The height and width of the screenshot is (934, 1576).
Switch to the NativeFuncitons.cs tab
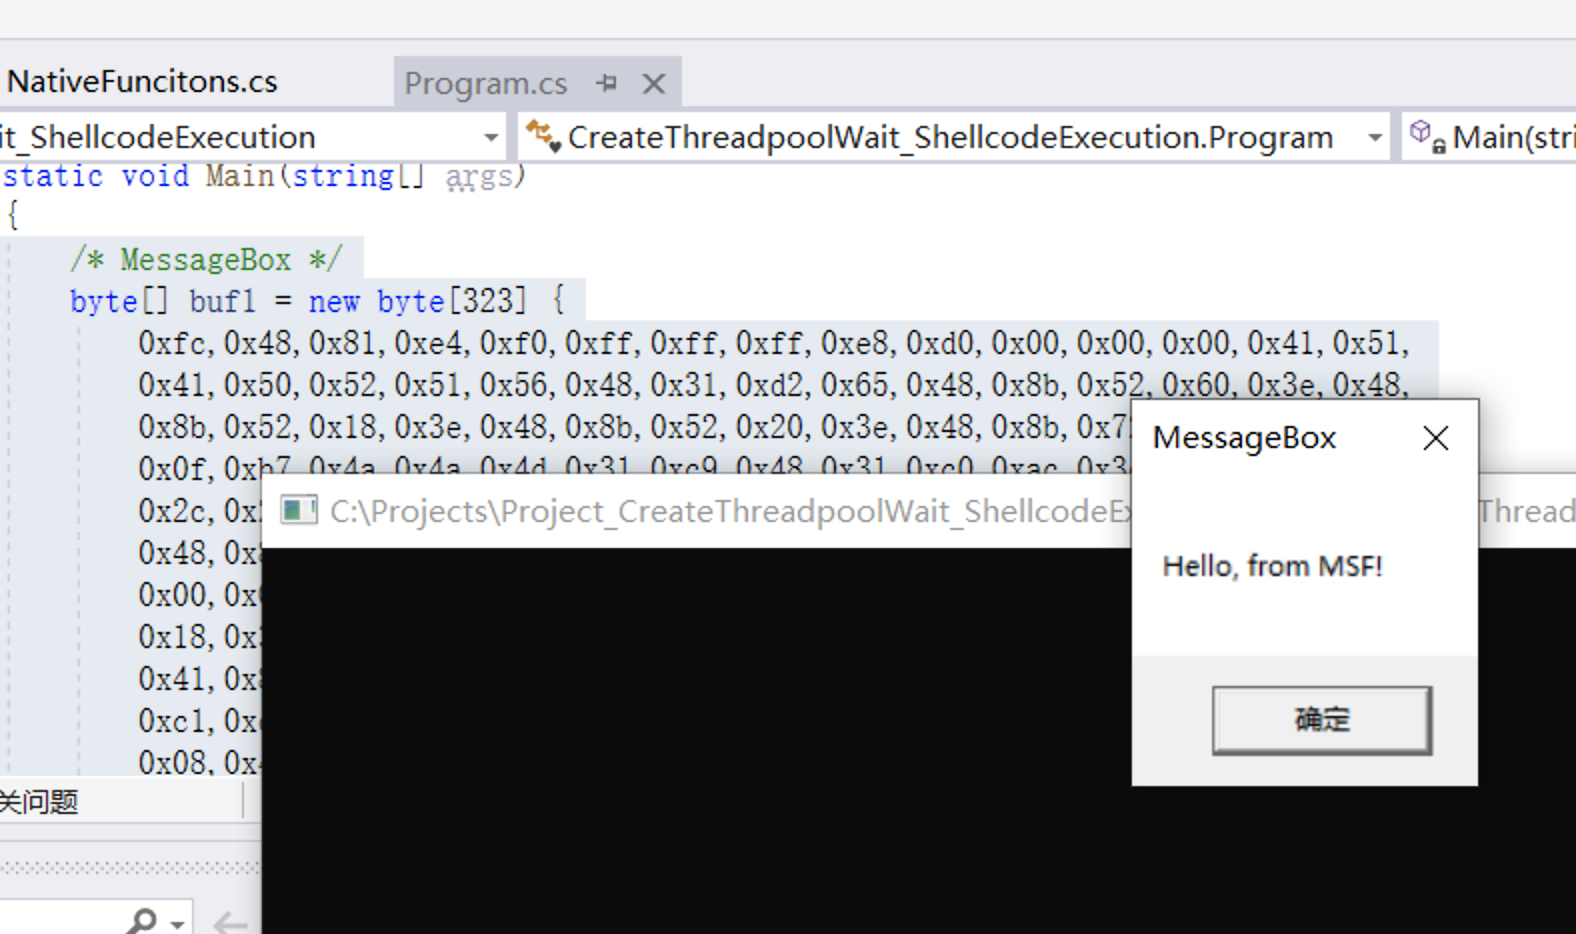pyautogui.click(x=142, y=81)
